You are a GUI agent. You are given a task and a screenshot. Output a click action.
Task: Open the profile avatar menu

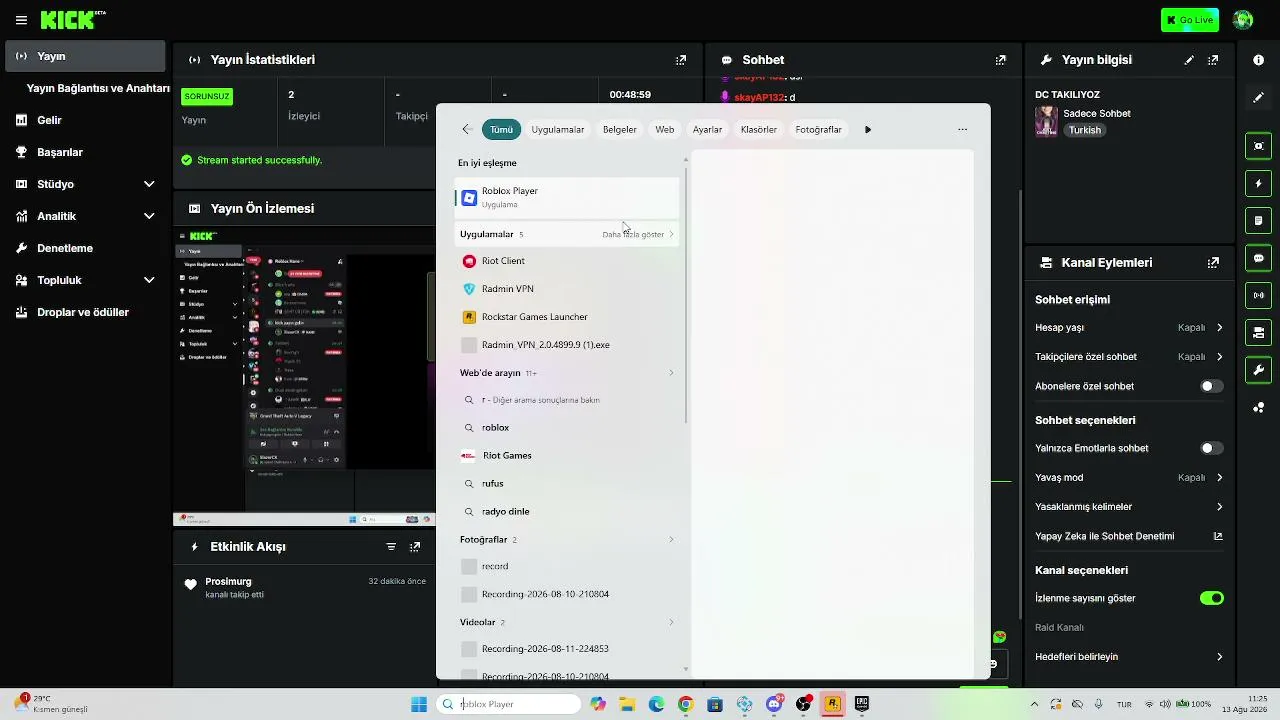1243,20
